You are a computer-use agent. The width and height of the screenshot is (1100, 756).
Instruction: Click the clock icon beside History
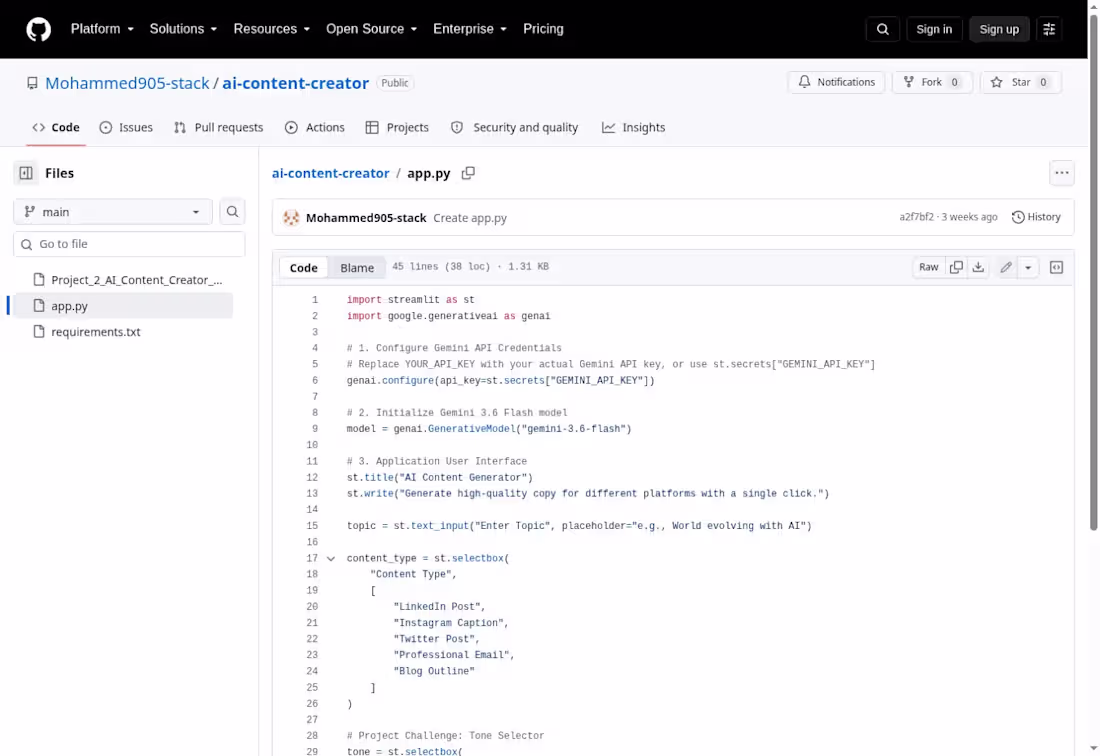pos(1018,217)
